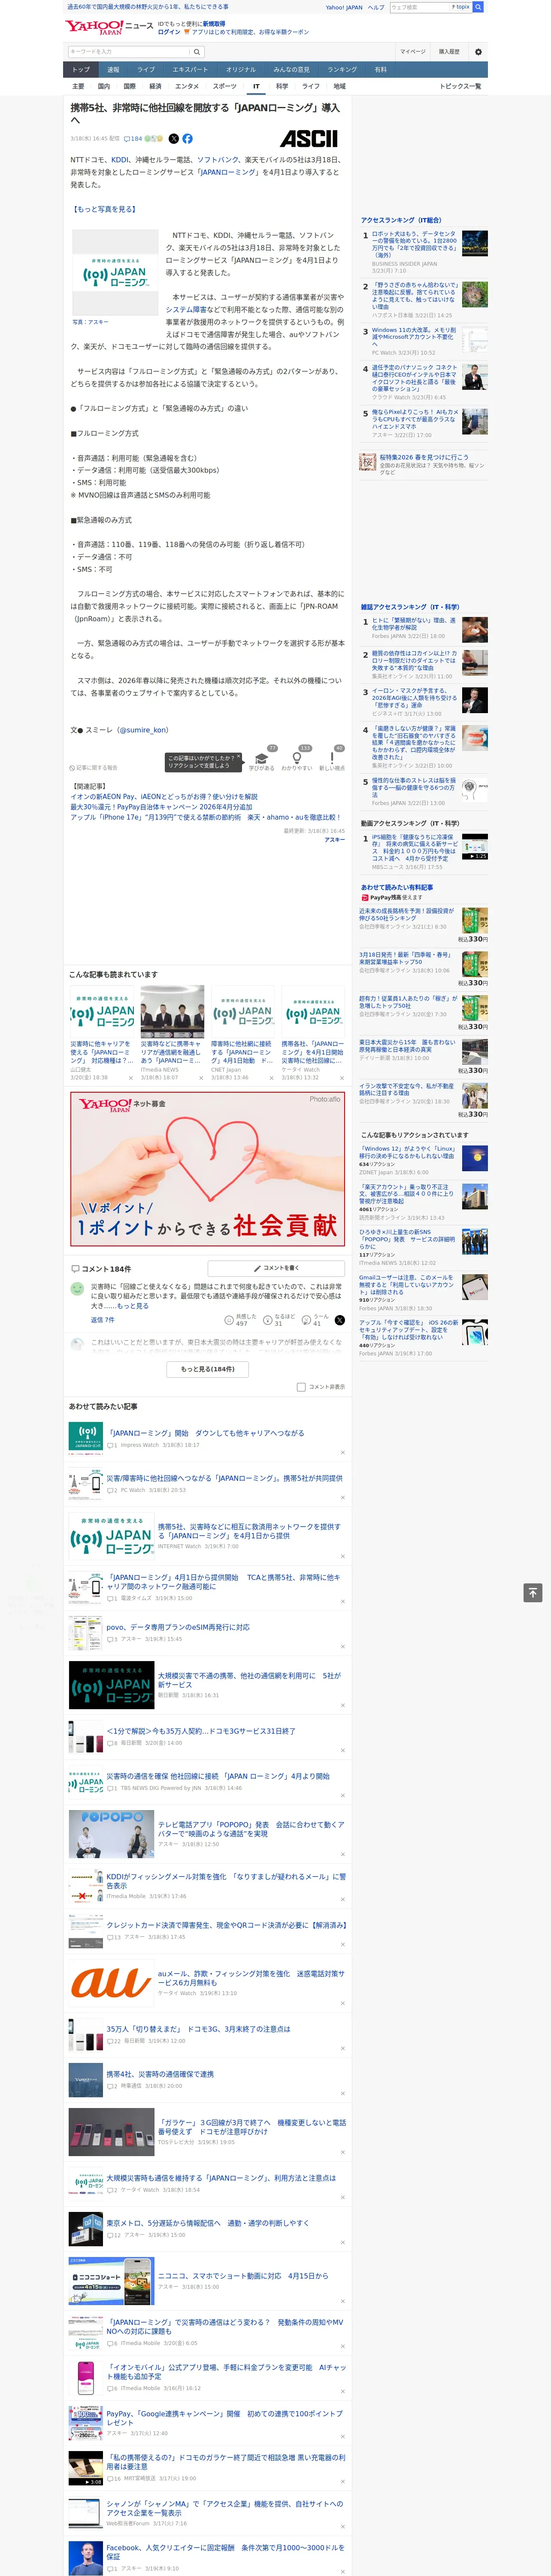Toggle the コメント非表示 checkbox

point(301,1387)
